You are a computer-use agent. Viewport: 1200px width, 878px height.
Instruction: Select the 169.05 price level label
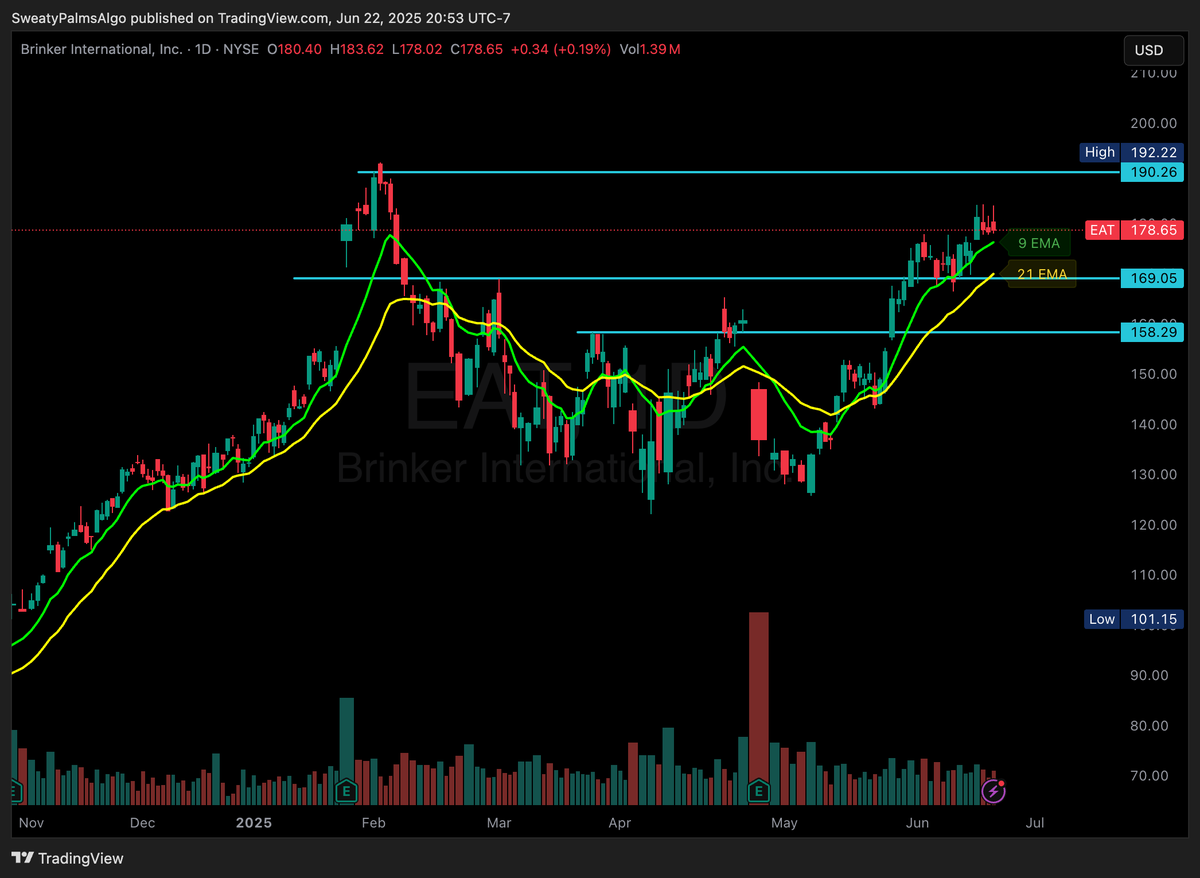point(1151,278)
